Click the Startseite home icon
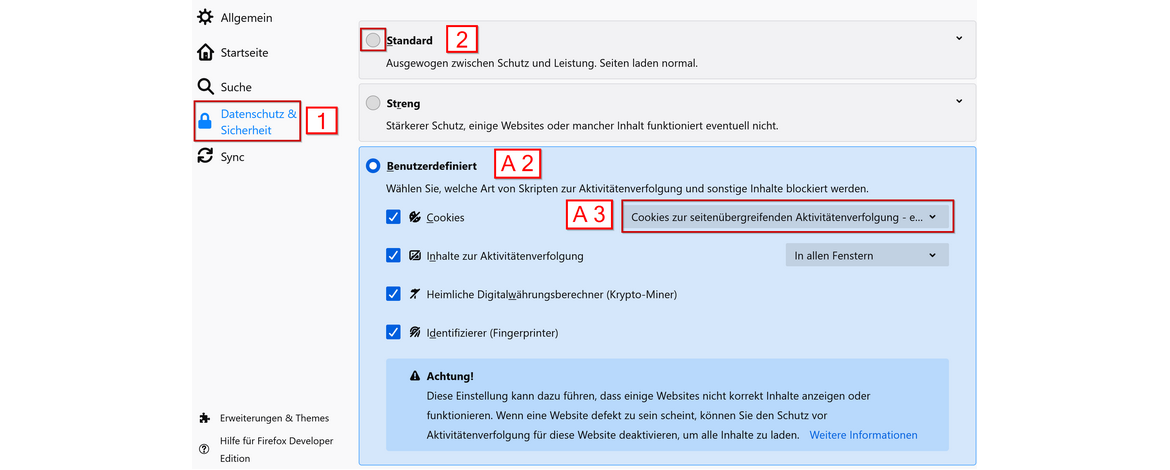The height and width of the screenshot is (470, 1170). pyautogui.click(x=205, y=52)
